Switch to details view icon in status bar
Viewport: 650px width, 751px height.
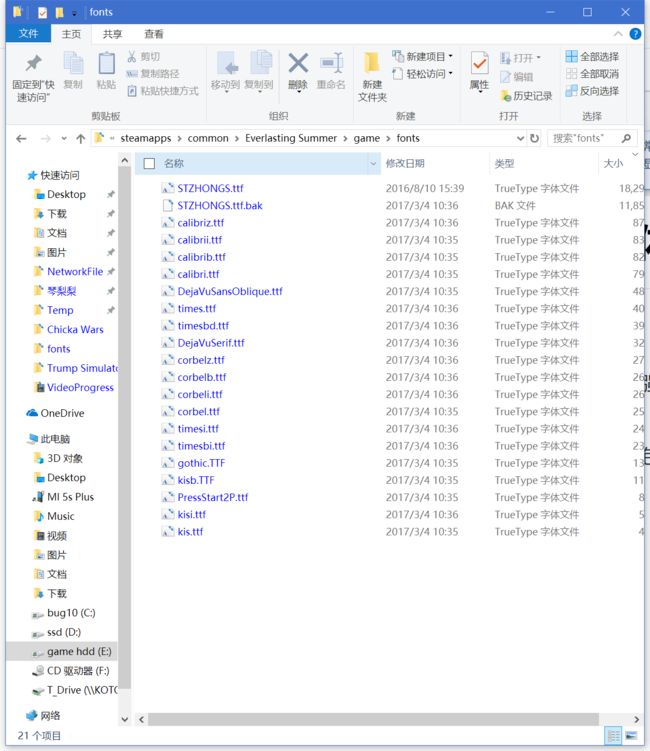pos(613,735)
